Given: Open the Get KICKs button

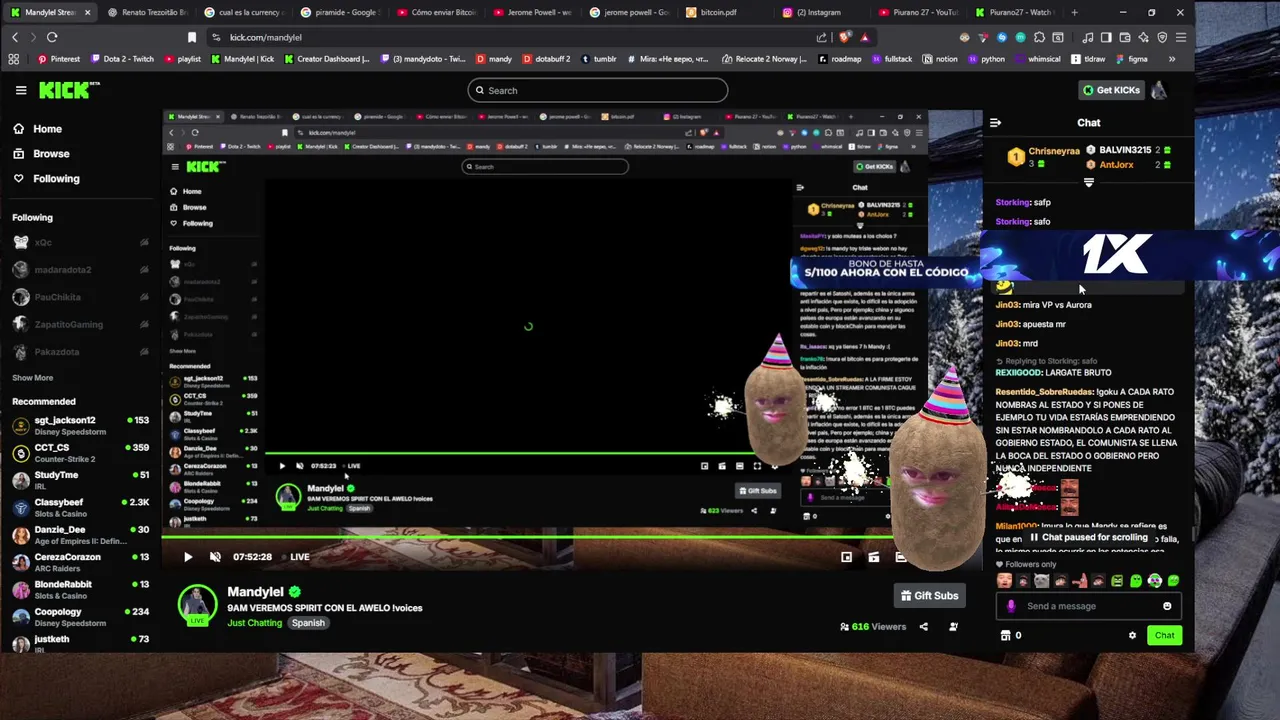Looking at the screenshot, I should (x=1111, y=90).
